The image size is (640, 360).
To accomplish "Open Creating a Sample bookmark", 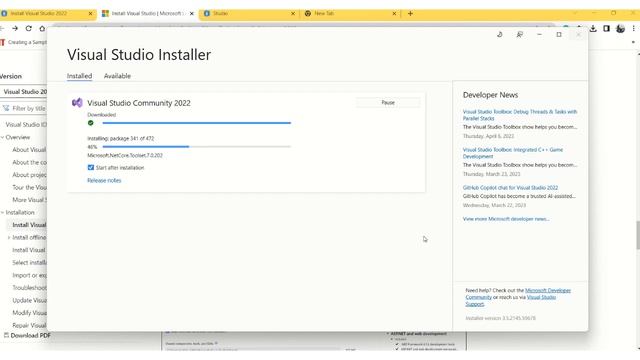I will 24,42.
